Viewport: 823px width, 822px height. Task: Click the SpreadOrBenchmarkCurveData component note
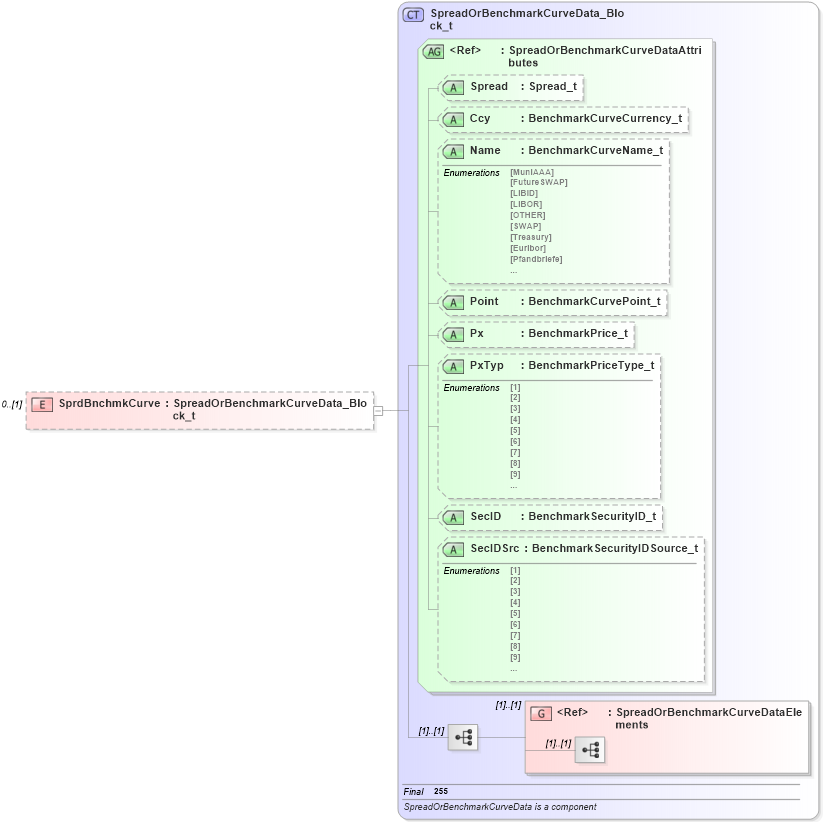500,806
